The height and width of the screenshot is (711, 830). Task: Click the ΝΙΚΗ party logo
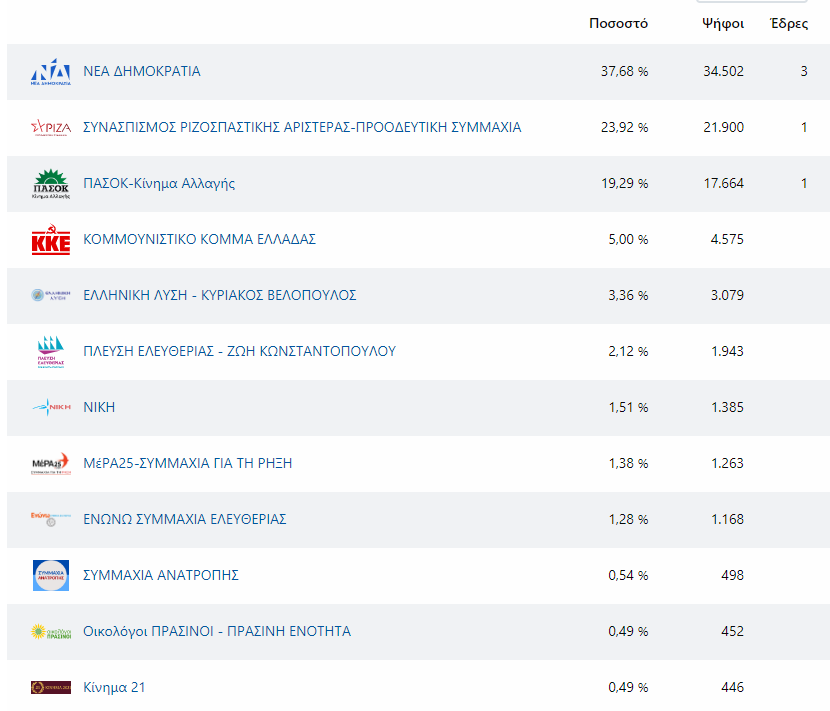(51, 407)
